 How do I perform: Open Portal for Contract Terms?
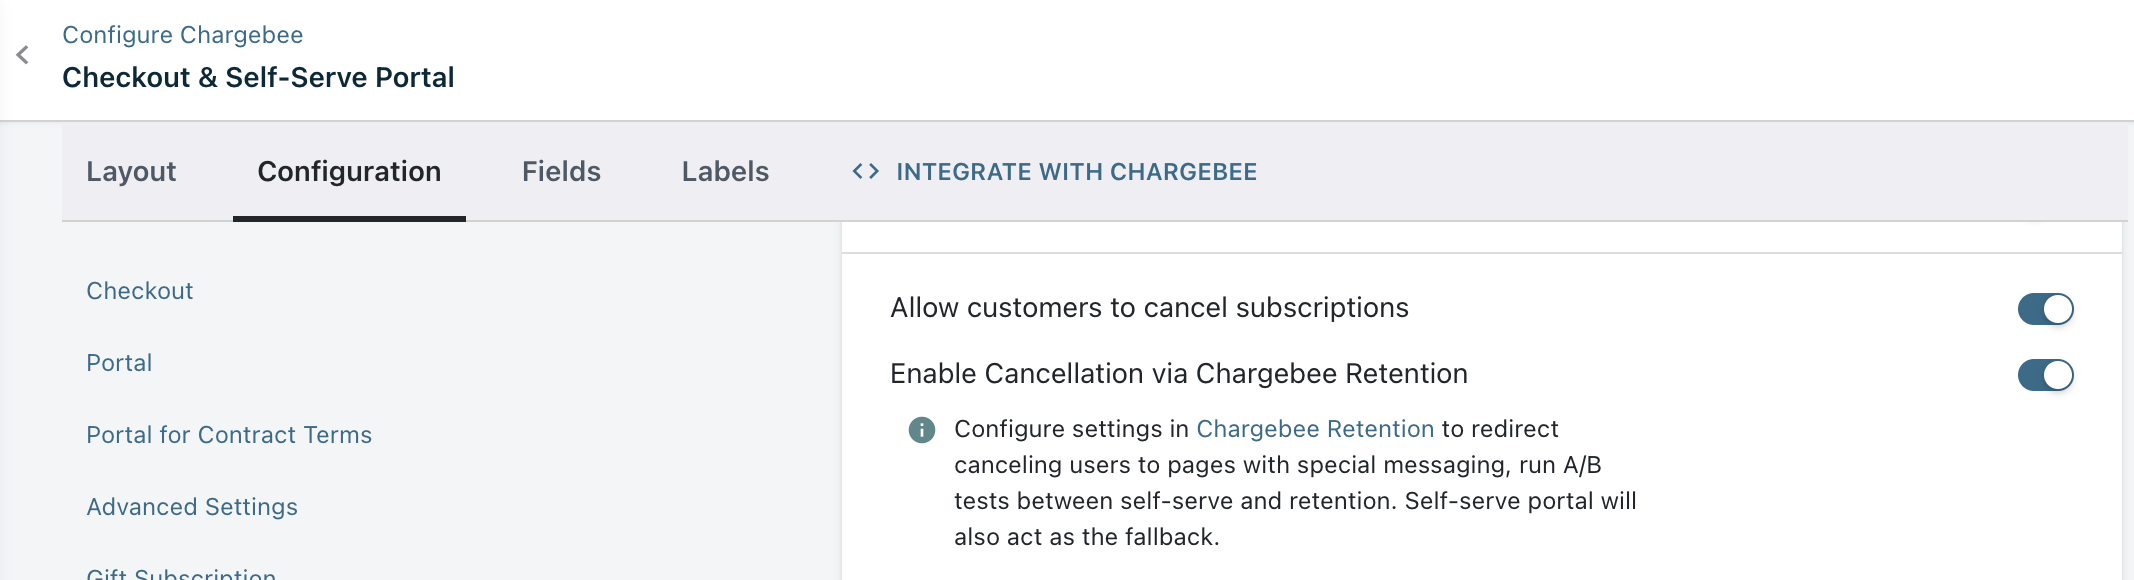tap(229, 435)
